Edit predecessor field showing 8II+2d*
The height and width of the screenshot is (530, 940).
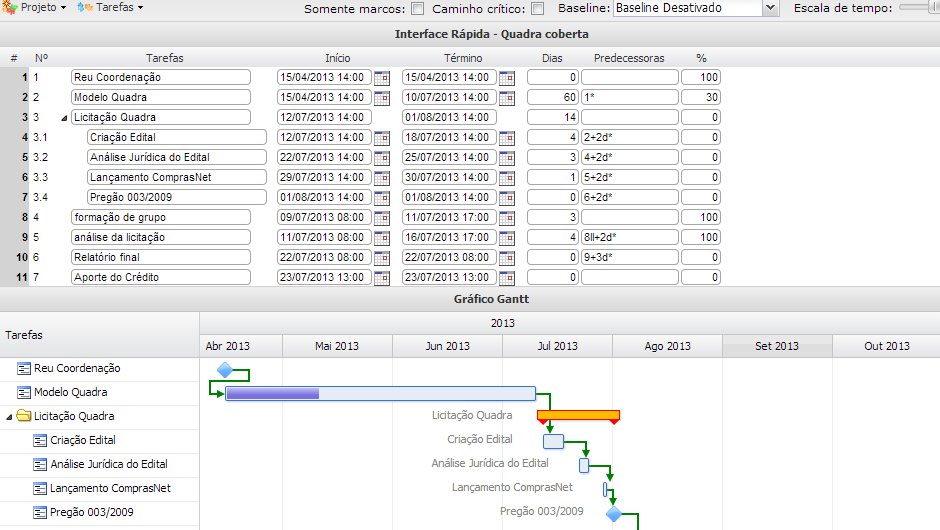pyautogui.click(x=629, y=237)
